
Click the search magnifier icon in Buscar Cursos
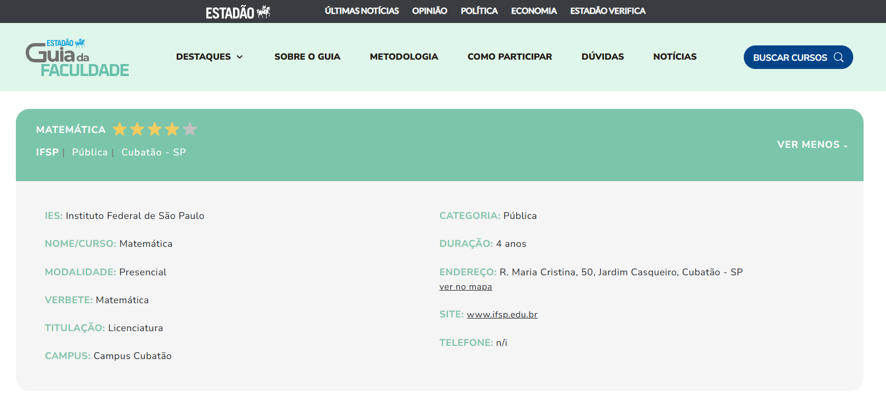tap(839, 57)
